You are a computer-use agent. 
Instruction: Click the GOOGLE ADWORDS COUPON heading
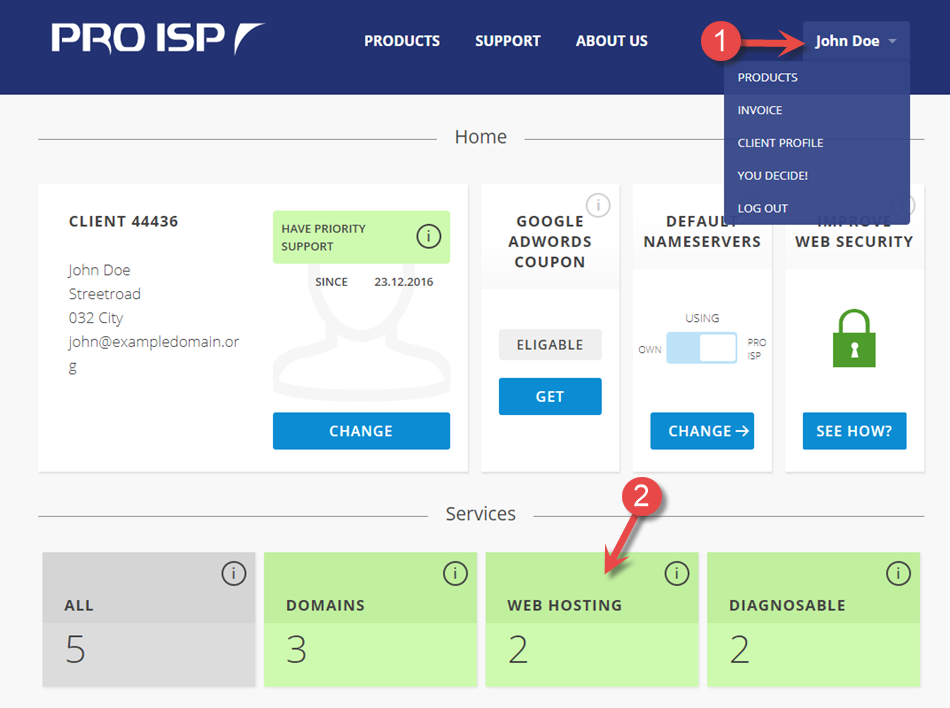tap(550, 242)
